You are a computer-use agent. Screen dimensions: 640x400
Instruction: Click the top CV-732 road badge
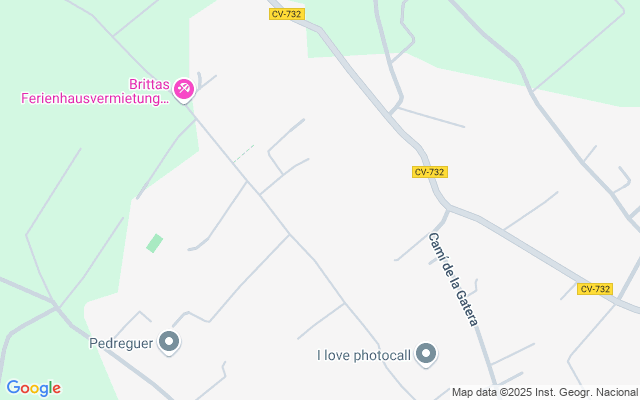click(287, 14)
